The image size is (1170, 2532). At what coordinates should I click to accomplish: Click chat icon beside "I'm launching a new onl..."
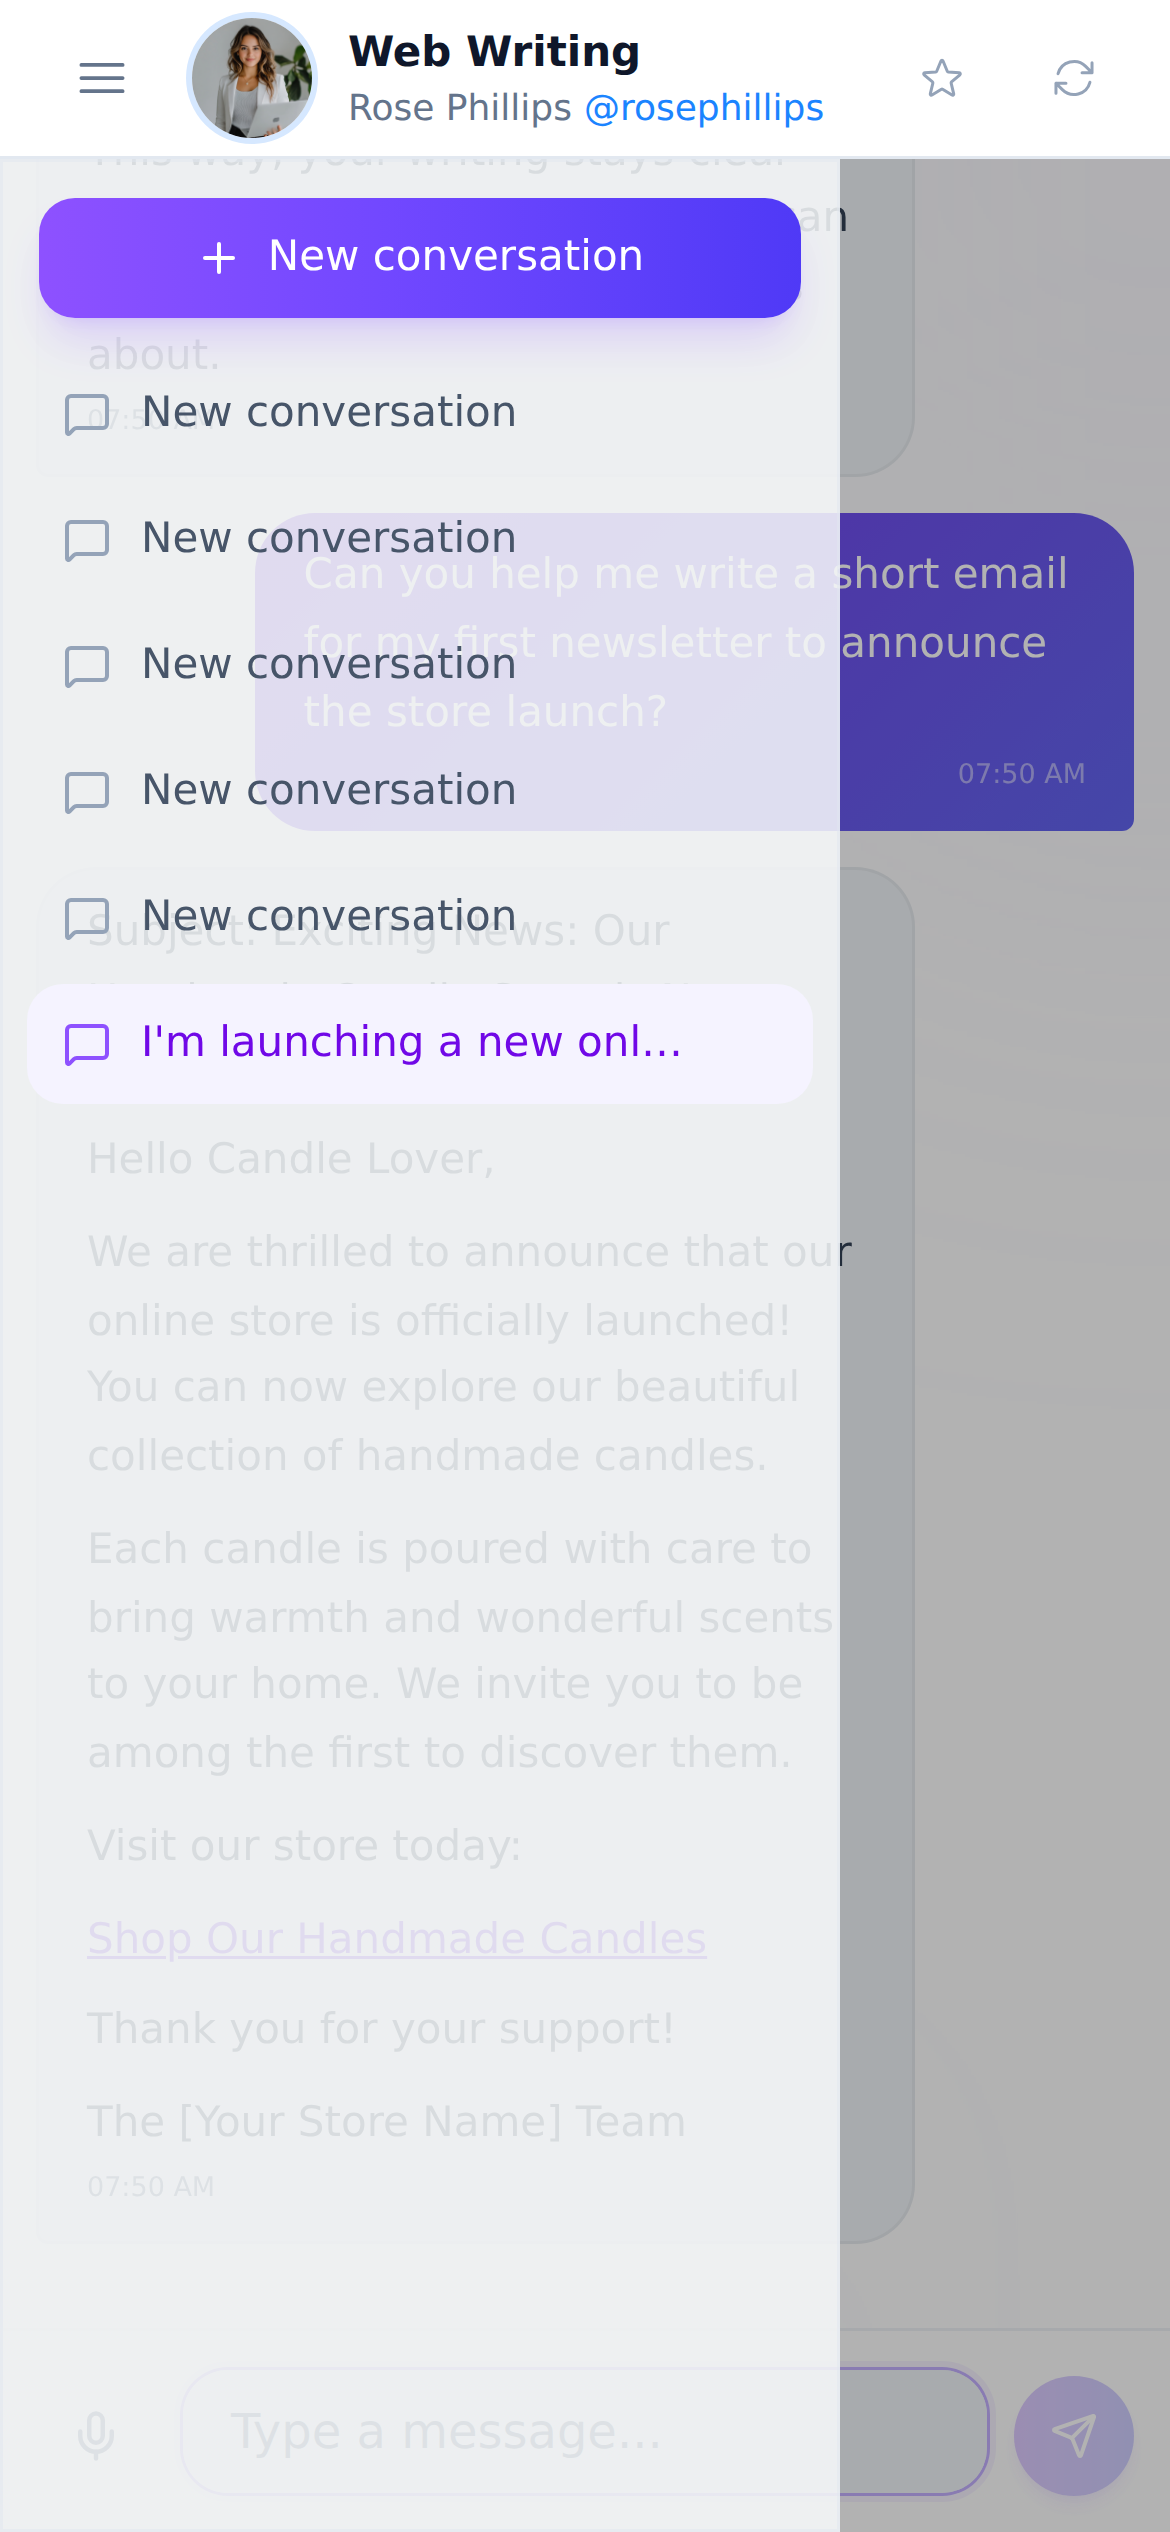coord(87,1044)
